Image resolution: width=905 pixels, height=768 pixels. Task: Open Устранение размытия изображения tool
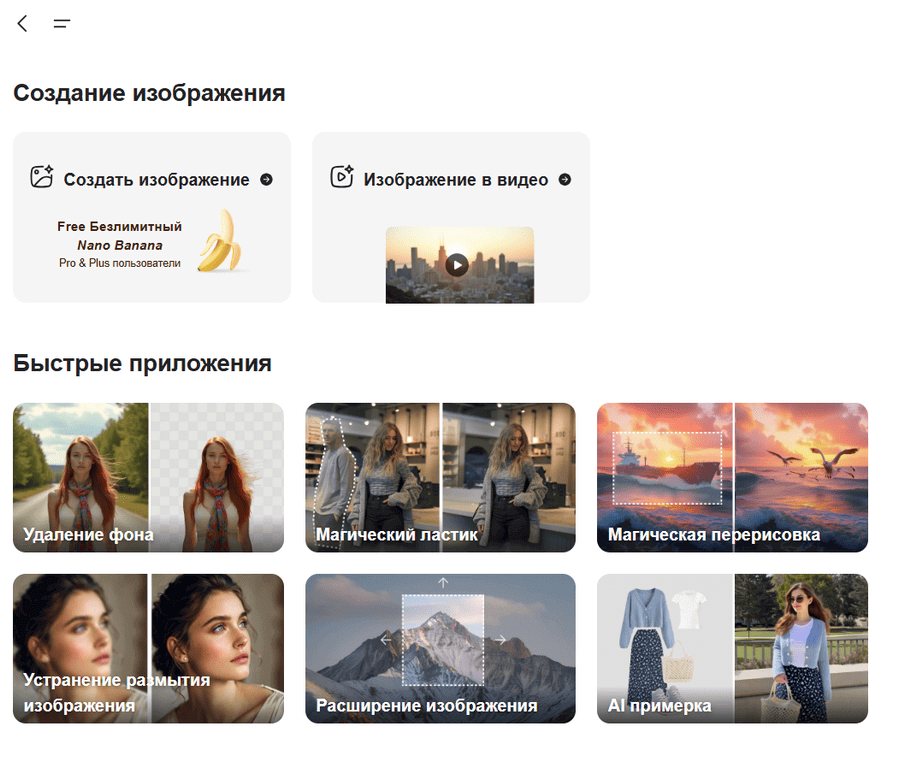148,648
